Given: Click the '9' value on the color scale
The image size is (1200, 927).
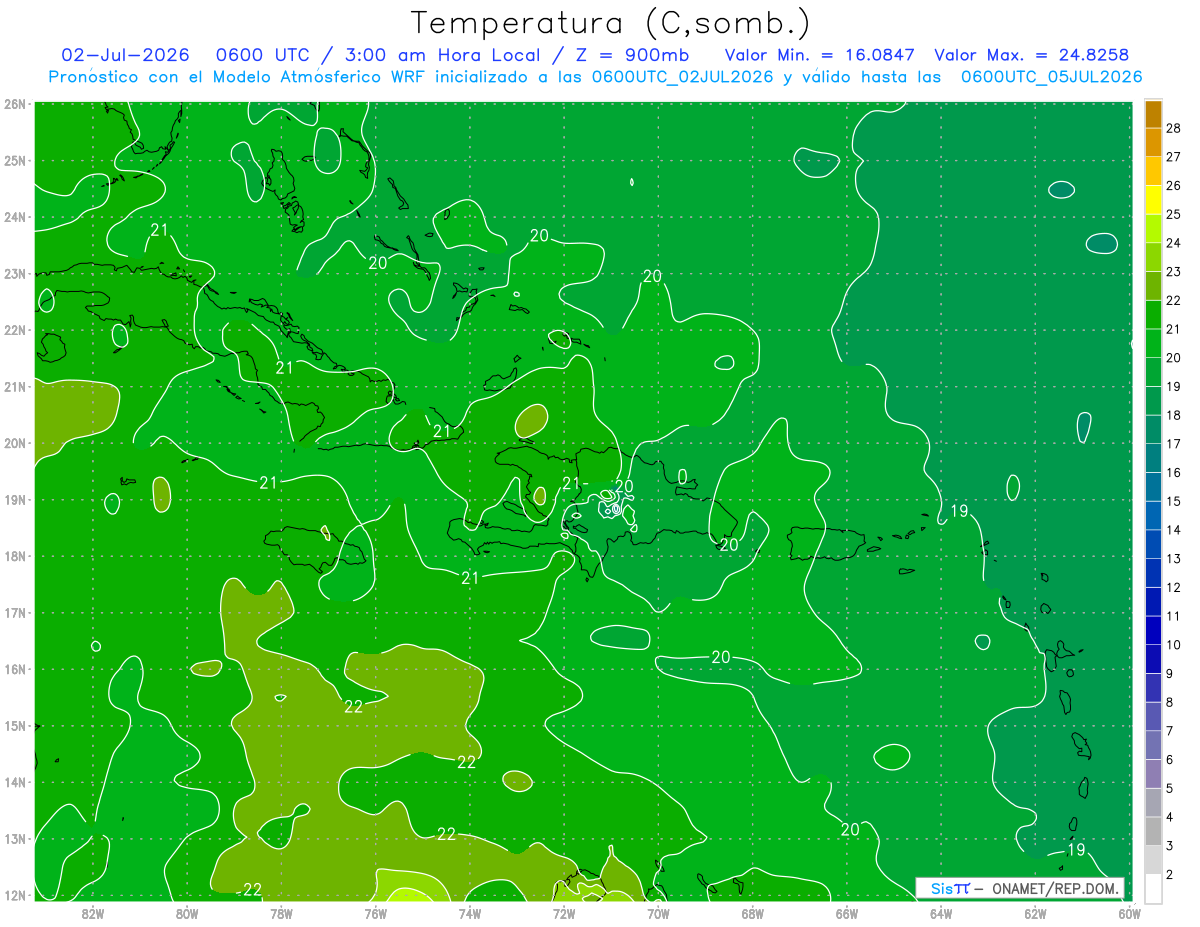Looking at the screenshot, I should 1170,674.
